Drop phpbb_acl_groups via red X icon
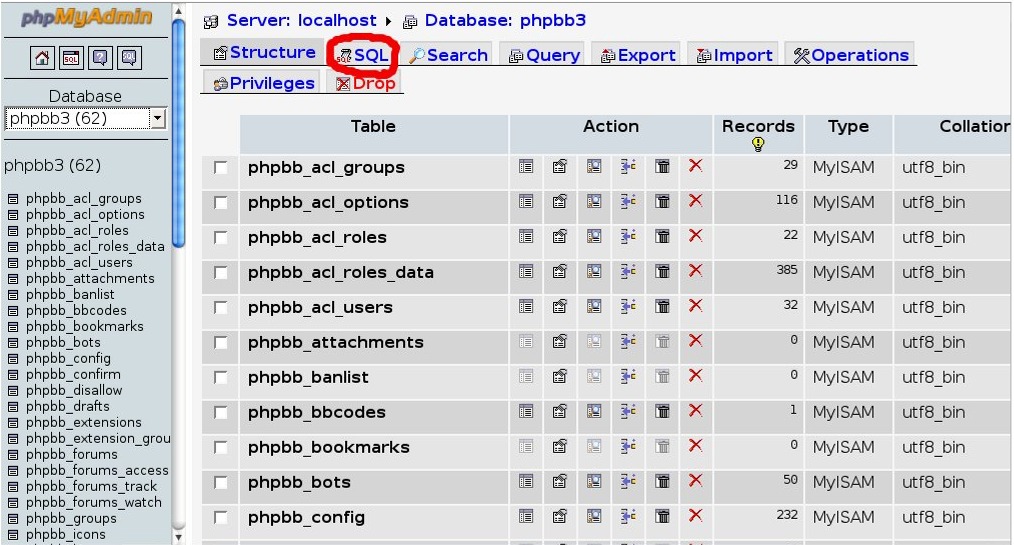The height and width of the screenshot is (545, 1014). coord(696,166)
